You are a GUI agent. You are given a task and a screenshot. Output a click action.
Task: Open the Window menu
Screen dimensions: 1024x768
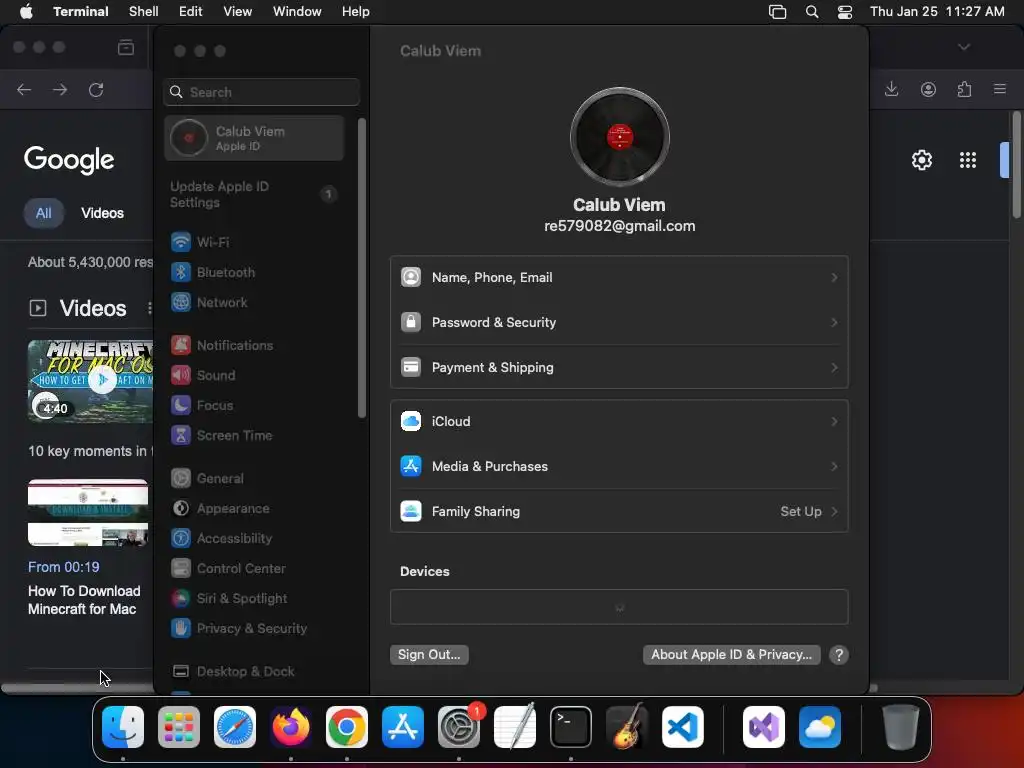(297, 12)
